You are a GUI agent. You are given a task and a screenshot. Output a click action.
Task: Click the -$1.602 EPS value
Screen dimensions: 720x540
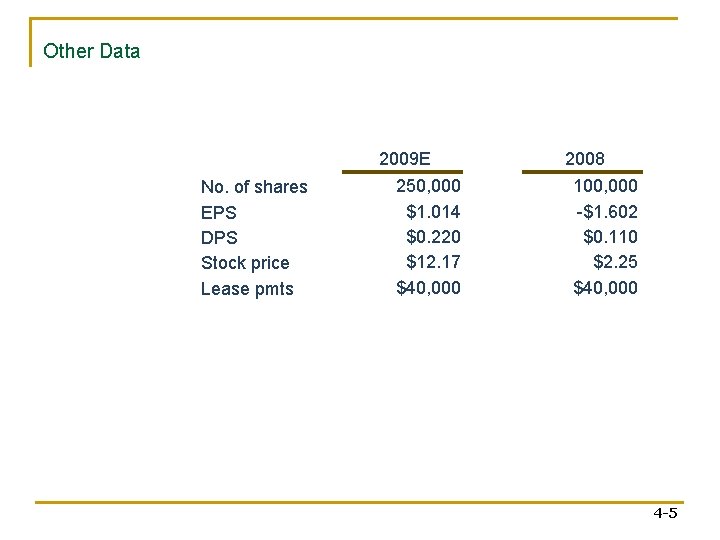pos(605,212)
